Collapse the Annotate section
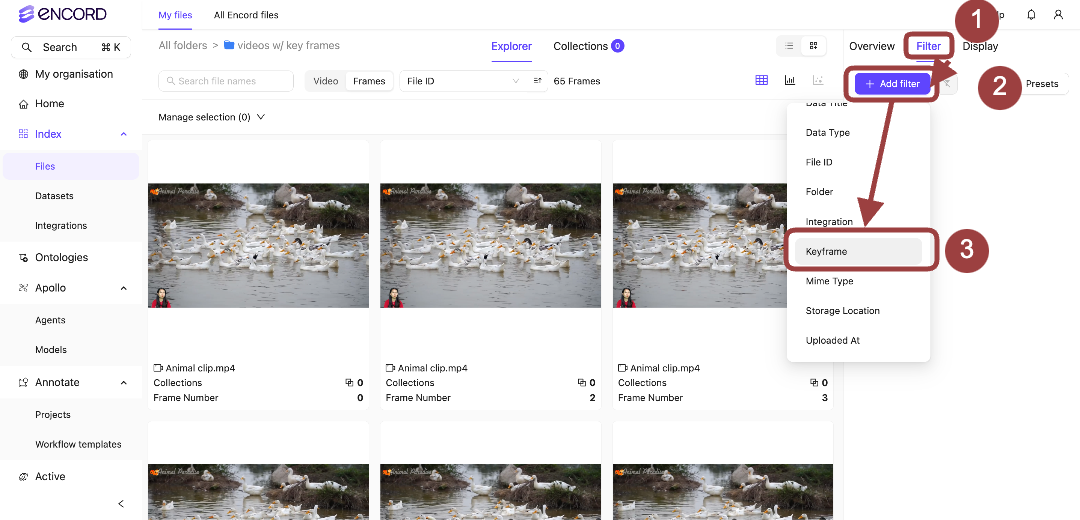Image resolution: width=1080 pixels, height=520 pixels. [x=124, y=382]
